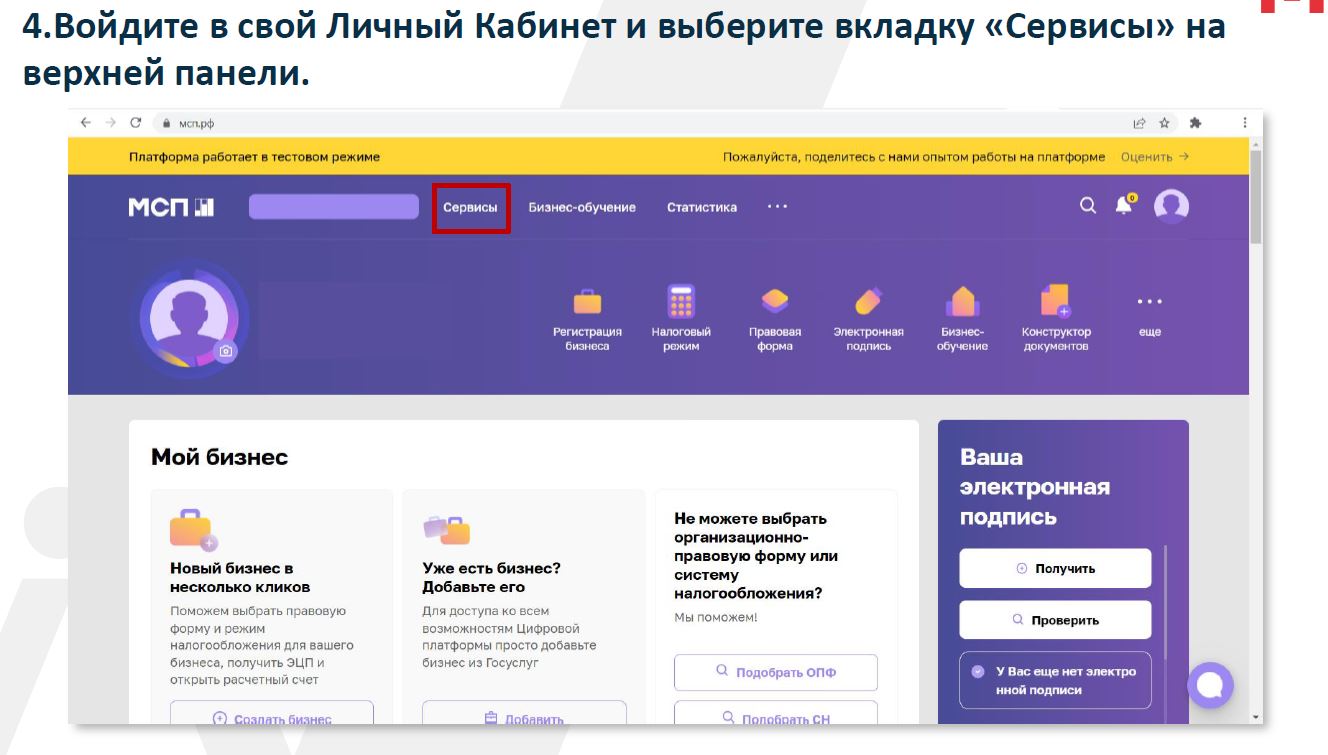Open the Статистика tab
1328x755 pixels.
702,207
